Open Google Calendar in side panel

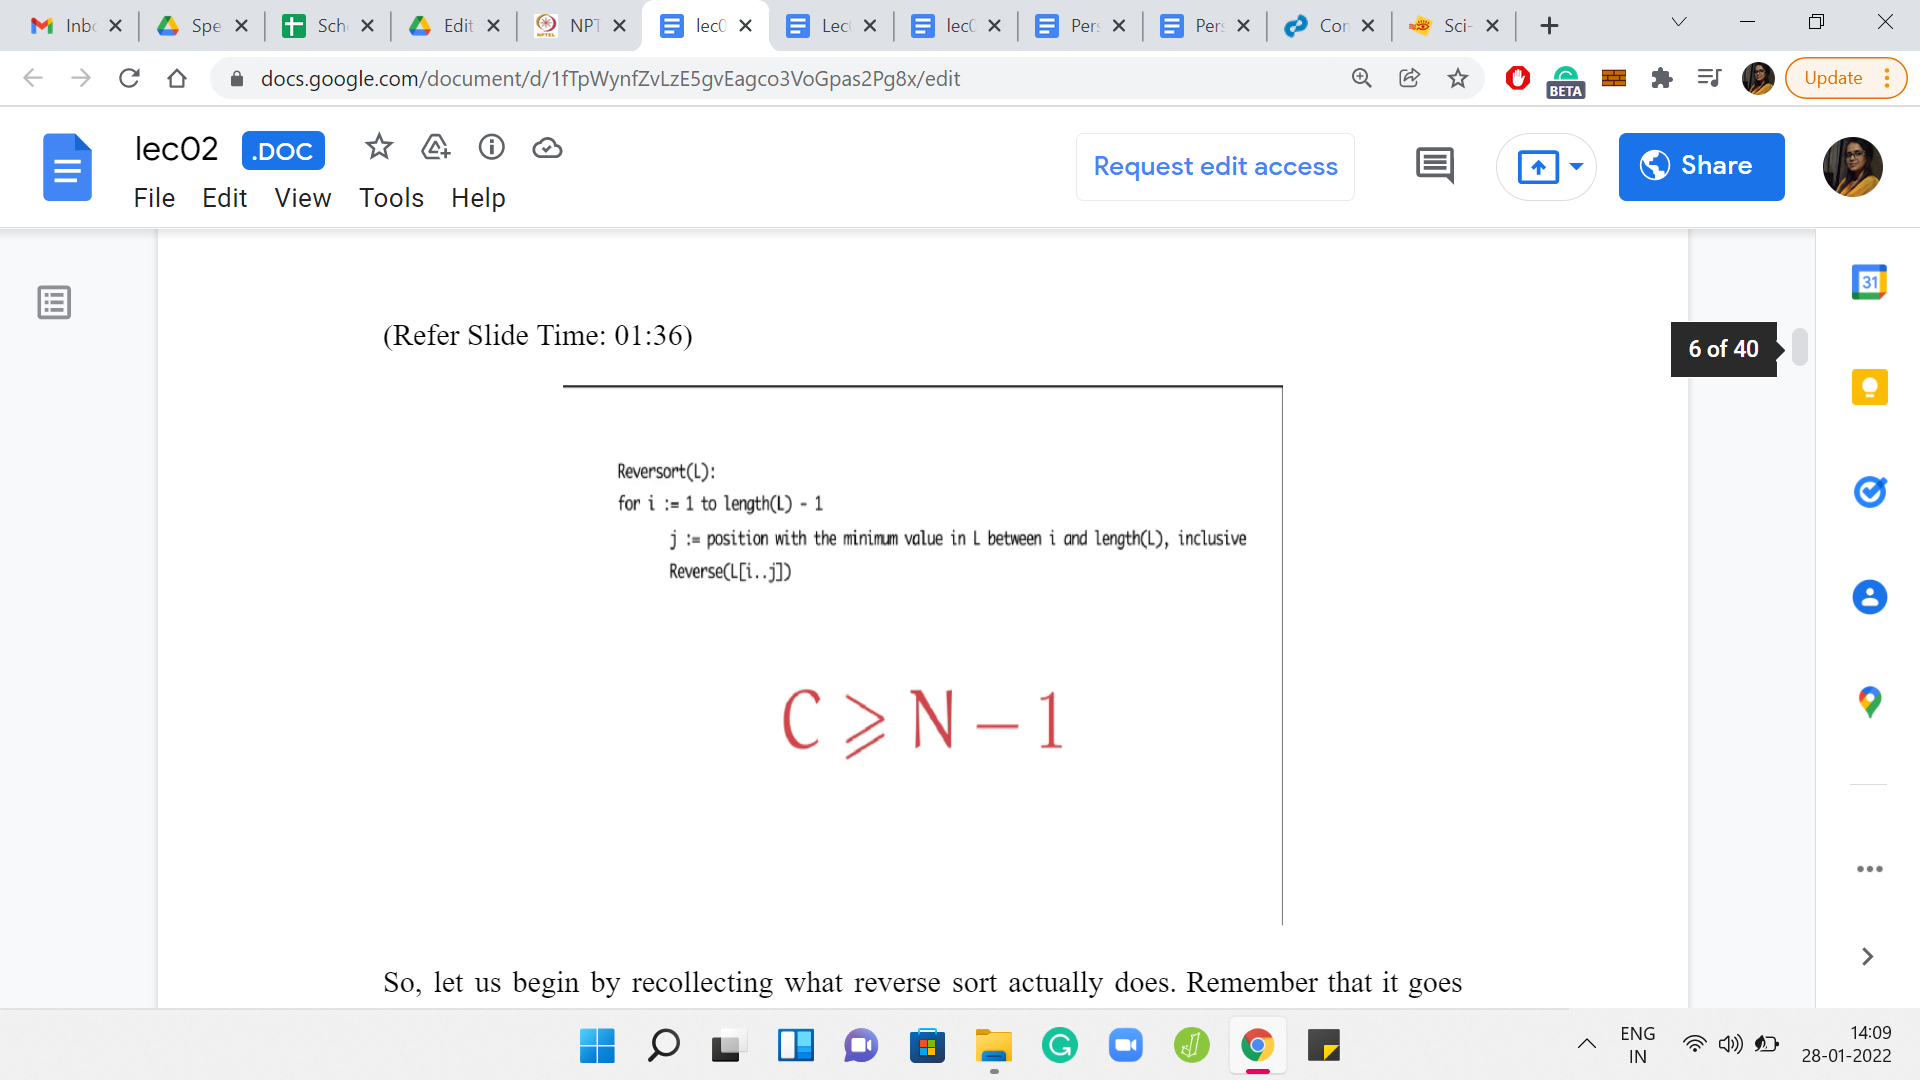tap(1869, 282)
